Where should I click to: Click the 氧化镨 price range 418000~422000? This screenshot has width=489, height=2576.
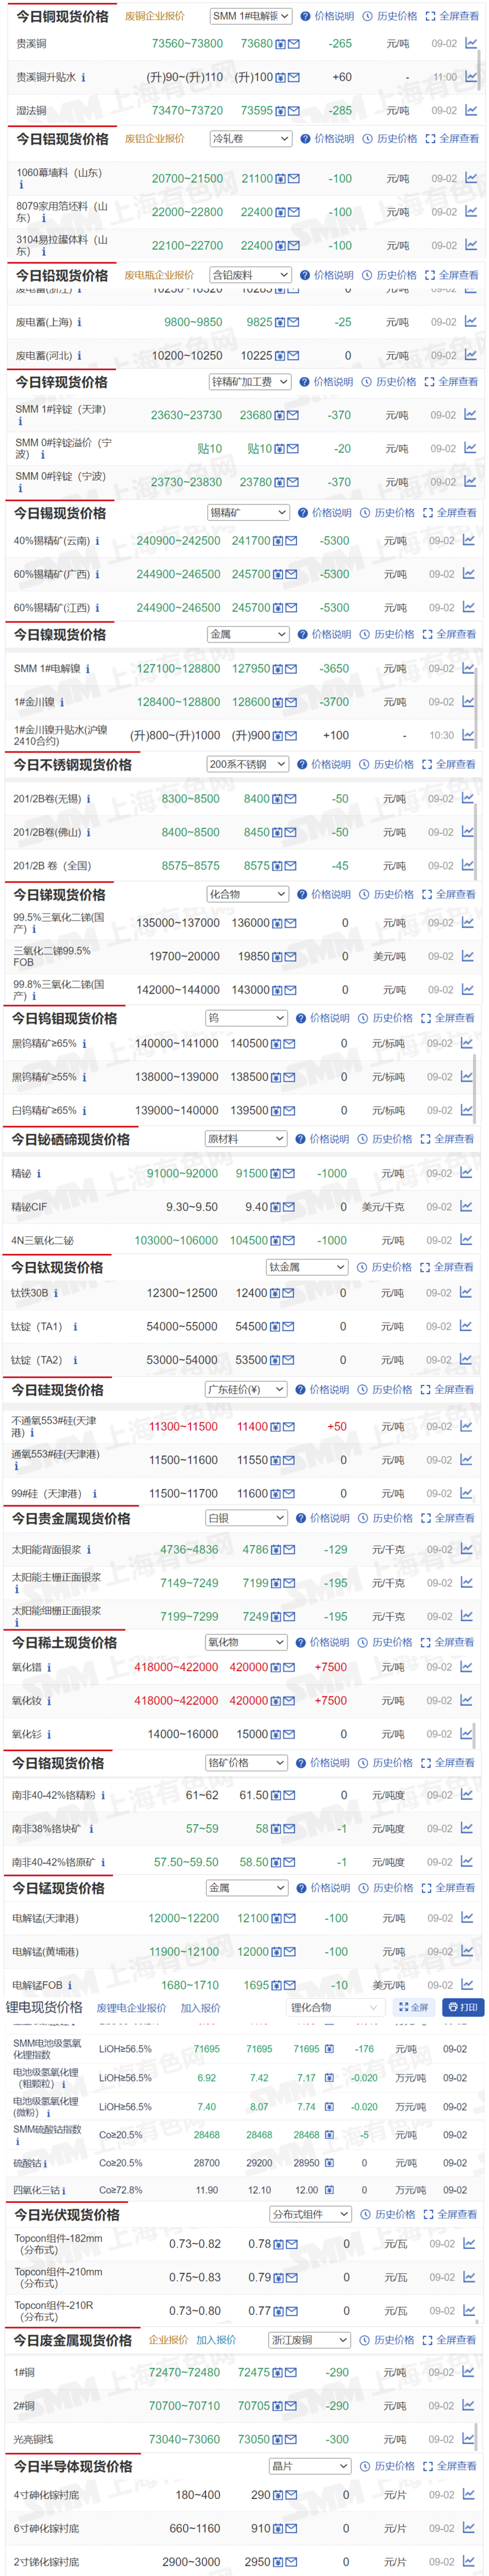(x=176, y=1667)
